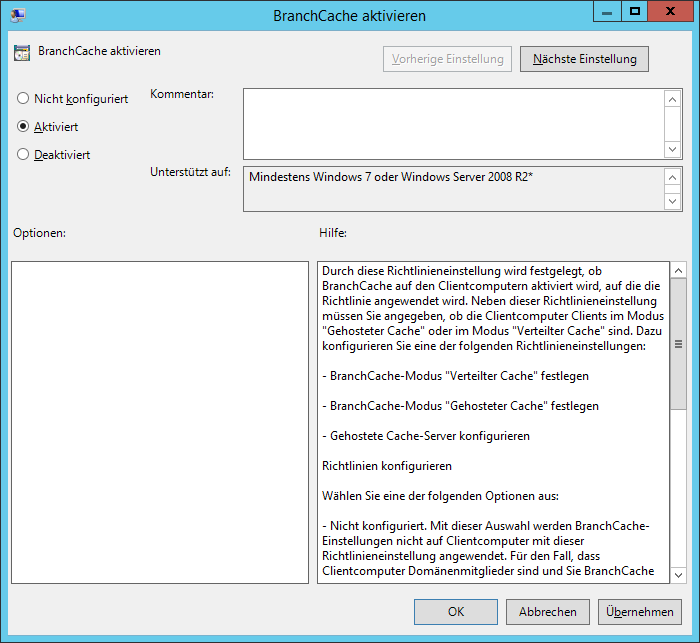The width and height of the screenshot is (700, 643).
Task: Click the Vorherige Einstellung button
Action: pos(447,59)
